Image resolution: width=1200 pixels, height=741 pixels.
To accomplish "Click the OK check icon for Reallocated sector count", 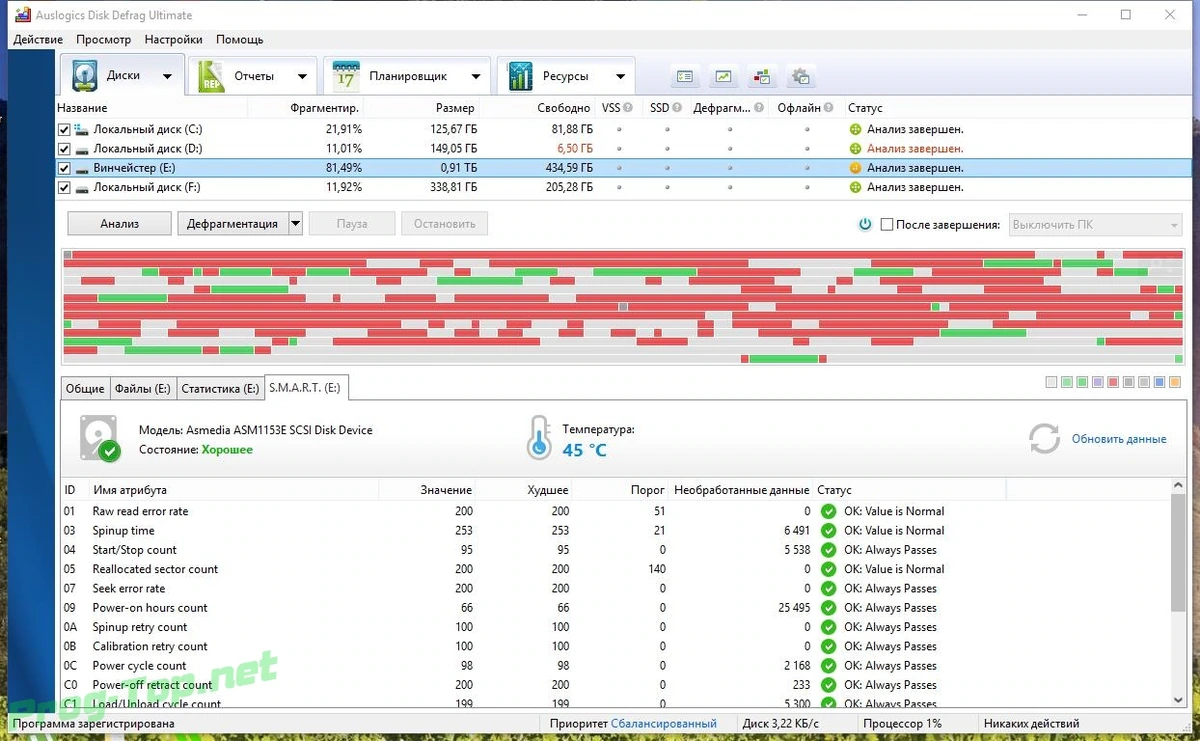I will [828, 569].
